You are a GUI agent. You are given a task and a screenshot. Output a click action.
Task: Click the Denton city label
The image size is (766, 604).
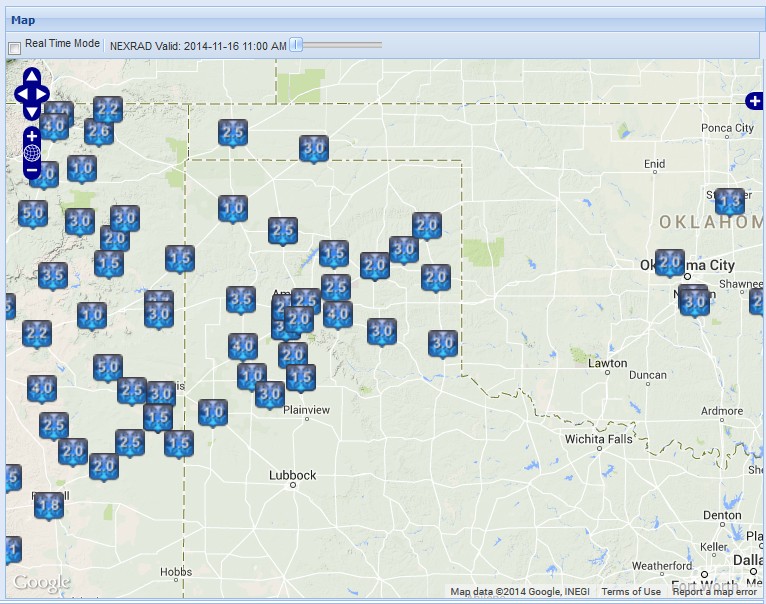[x=722, y=515]
